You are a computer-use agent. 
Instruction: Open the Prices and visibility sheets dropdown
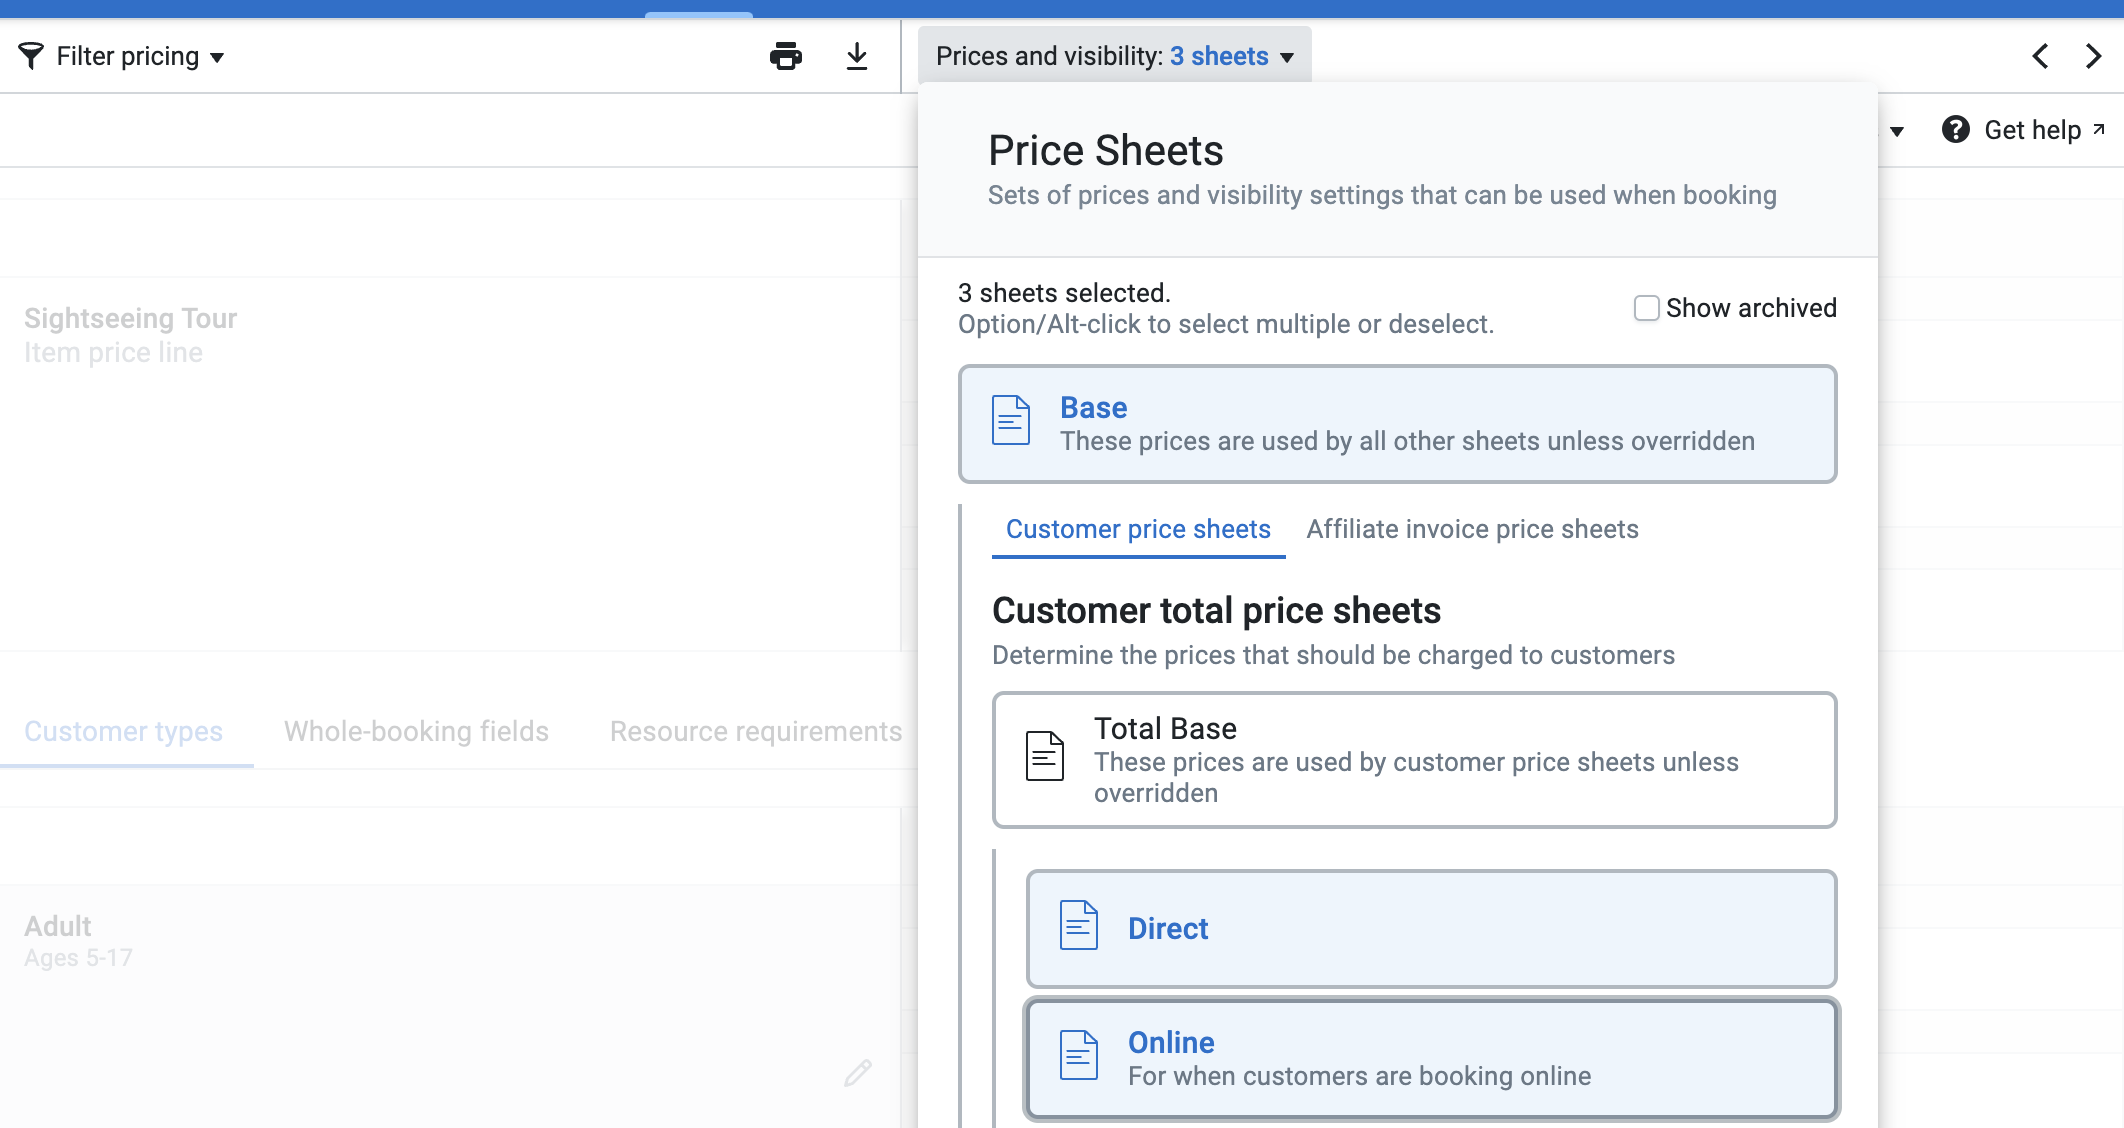[x=1115, y=56]
